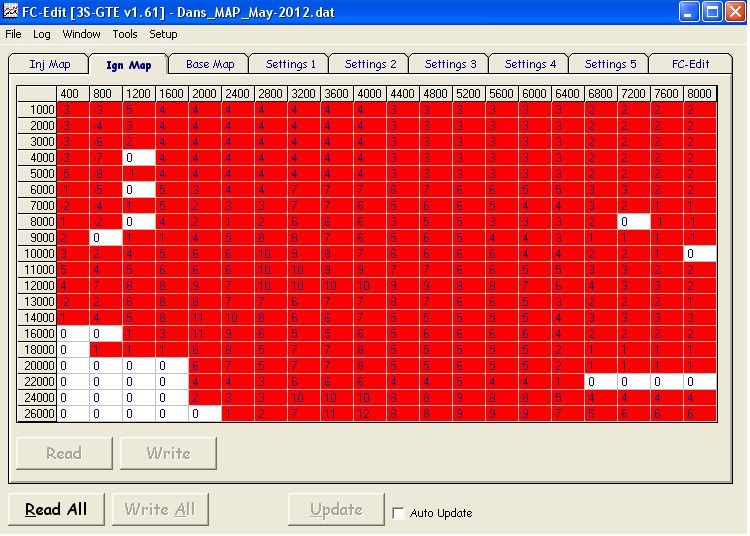750x536 pixels.
Task: Open the Setup menu
Action: pyautogui.click(x=163, y=34)
